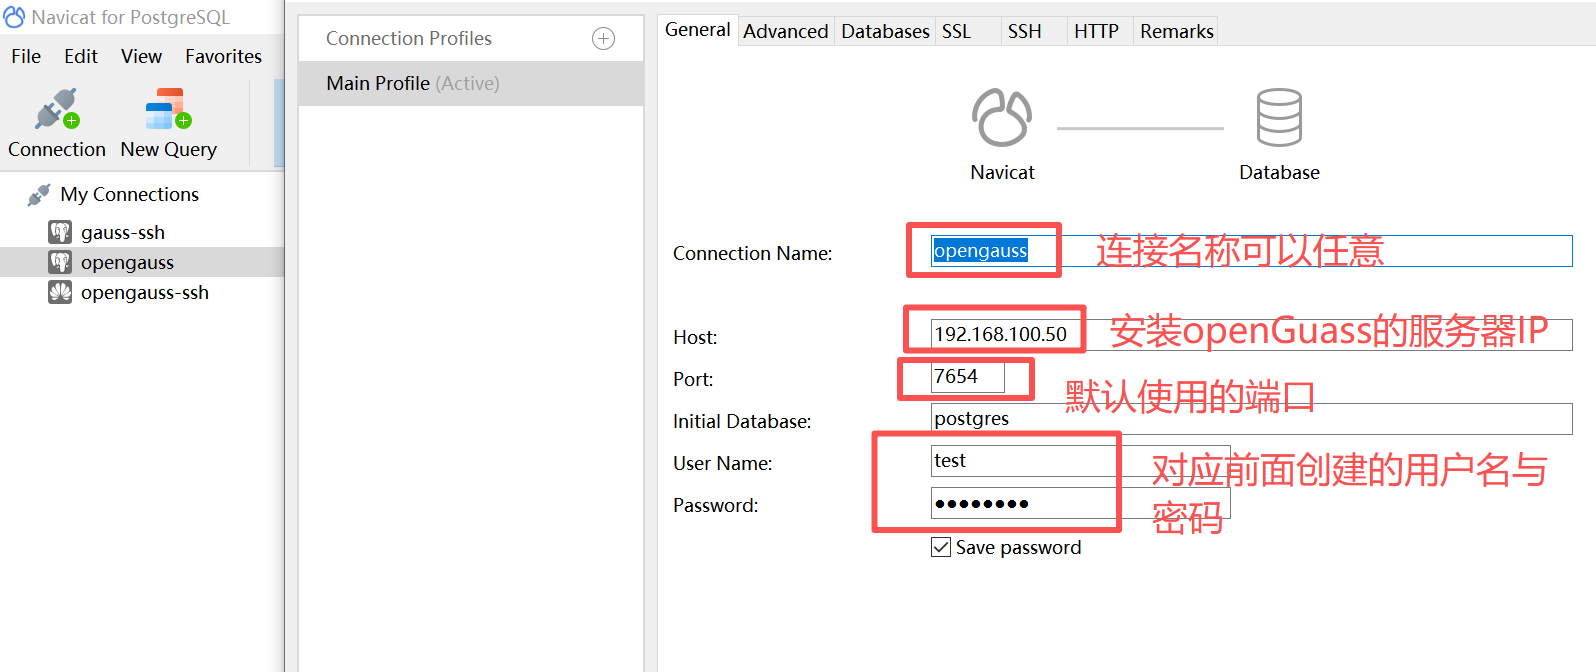Select the opengauss connection
This screenshot has width=1596, height=672.
click(142, 262)
